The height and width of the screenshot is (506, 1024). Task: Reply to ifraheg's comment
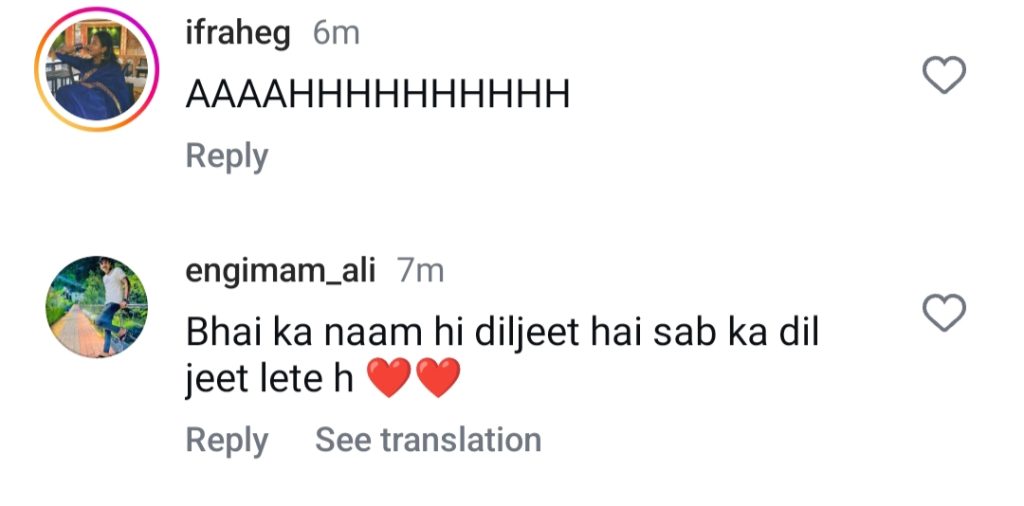coord(227,156)
